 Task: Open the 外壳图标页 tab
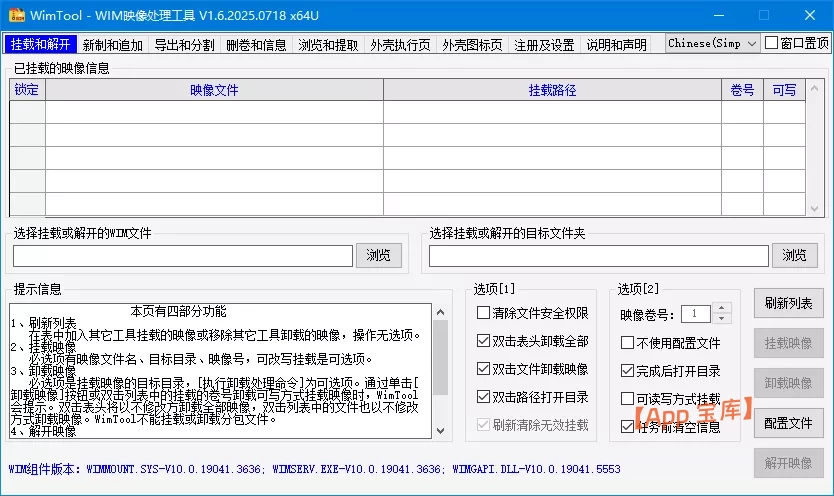[472, 45]
